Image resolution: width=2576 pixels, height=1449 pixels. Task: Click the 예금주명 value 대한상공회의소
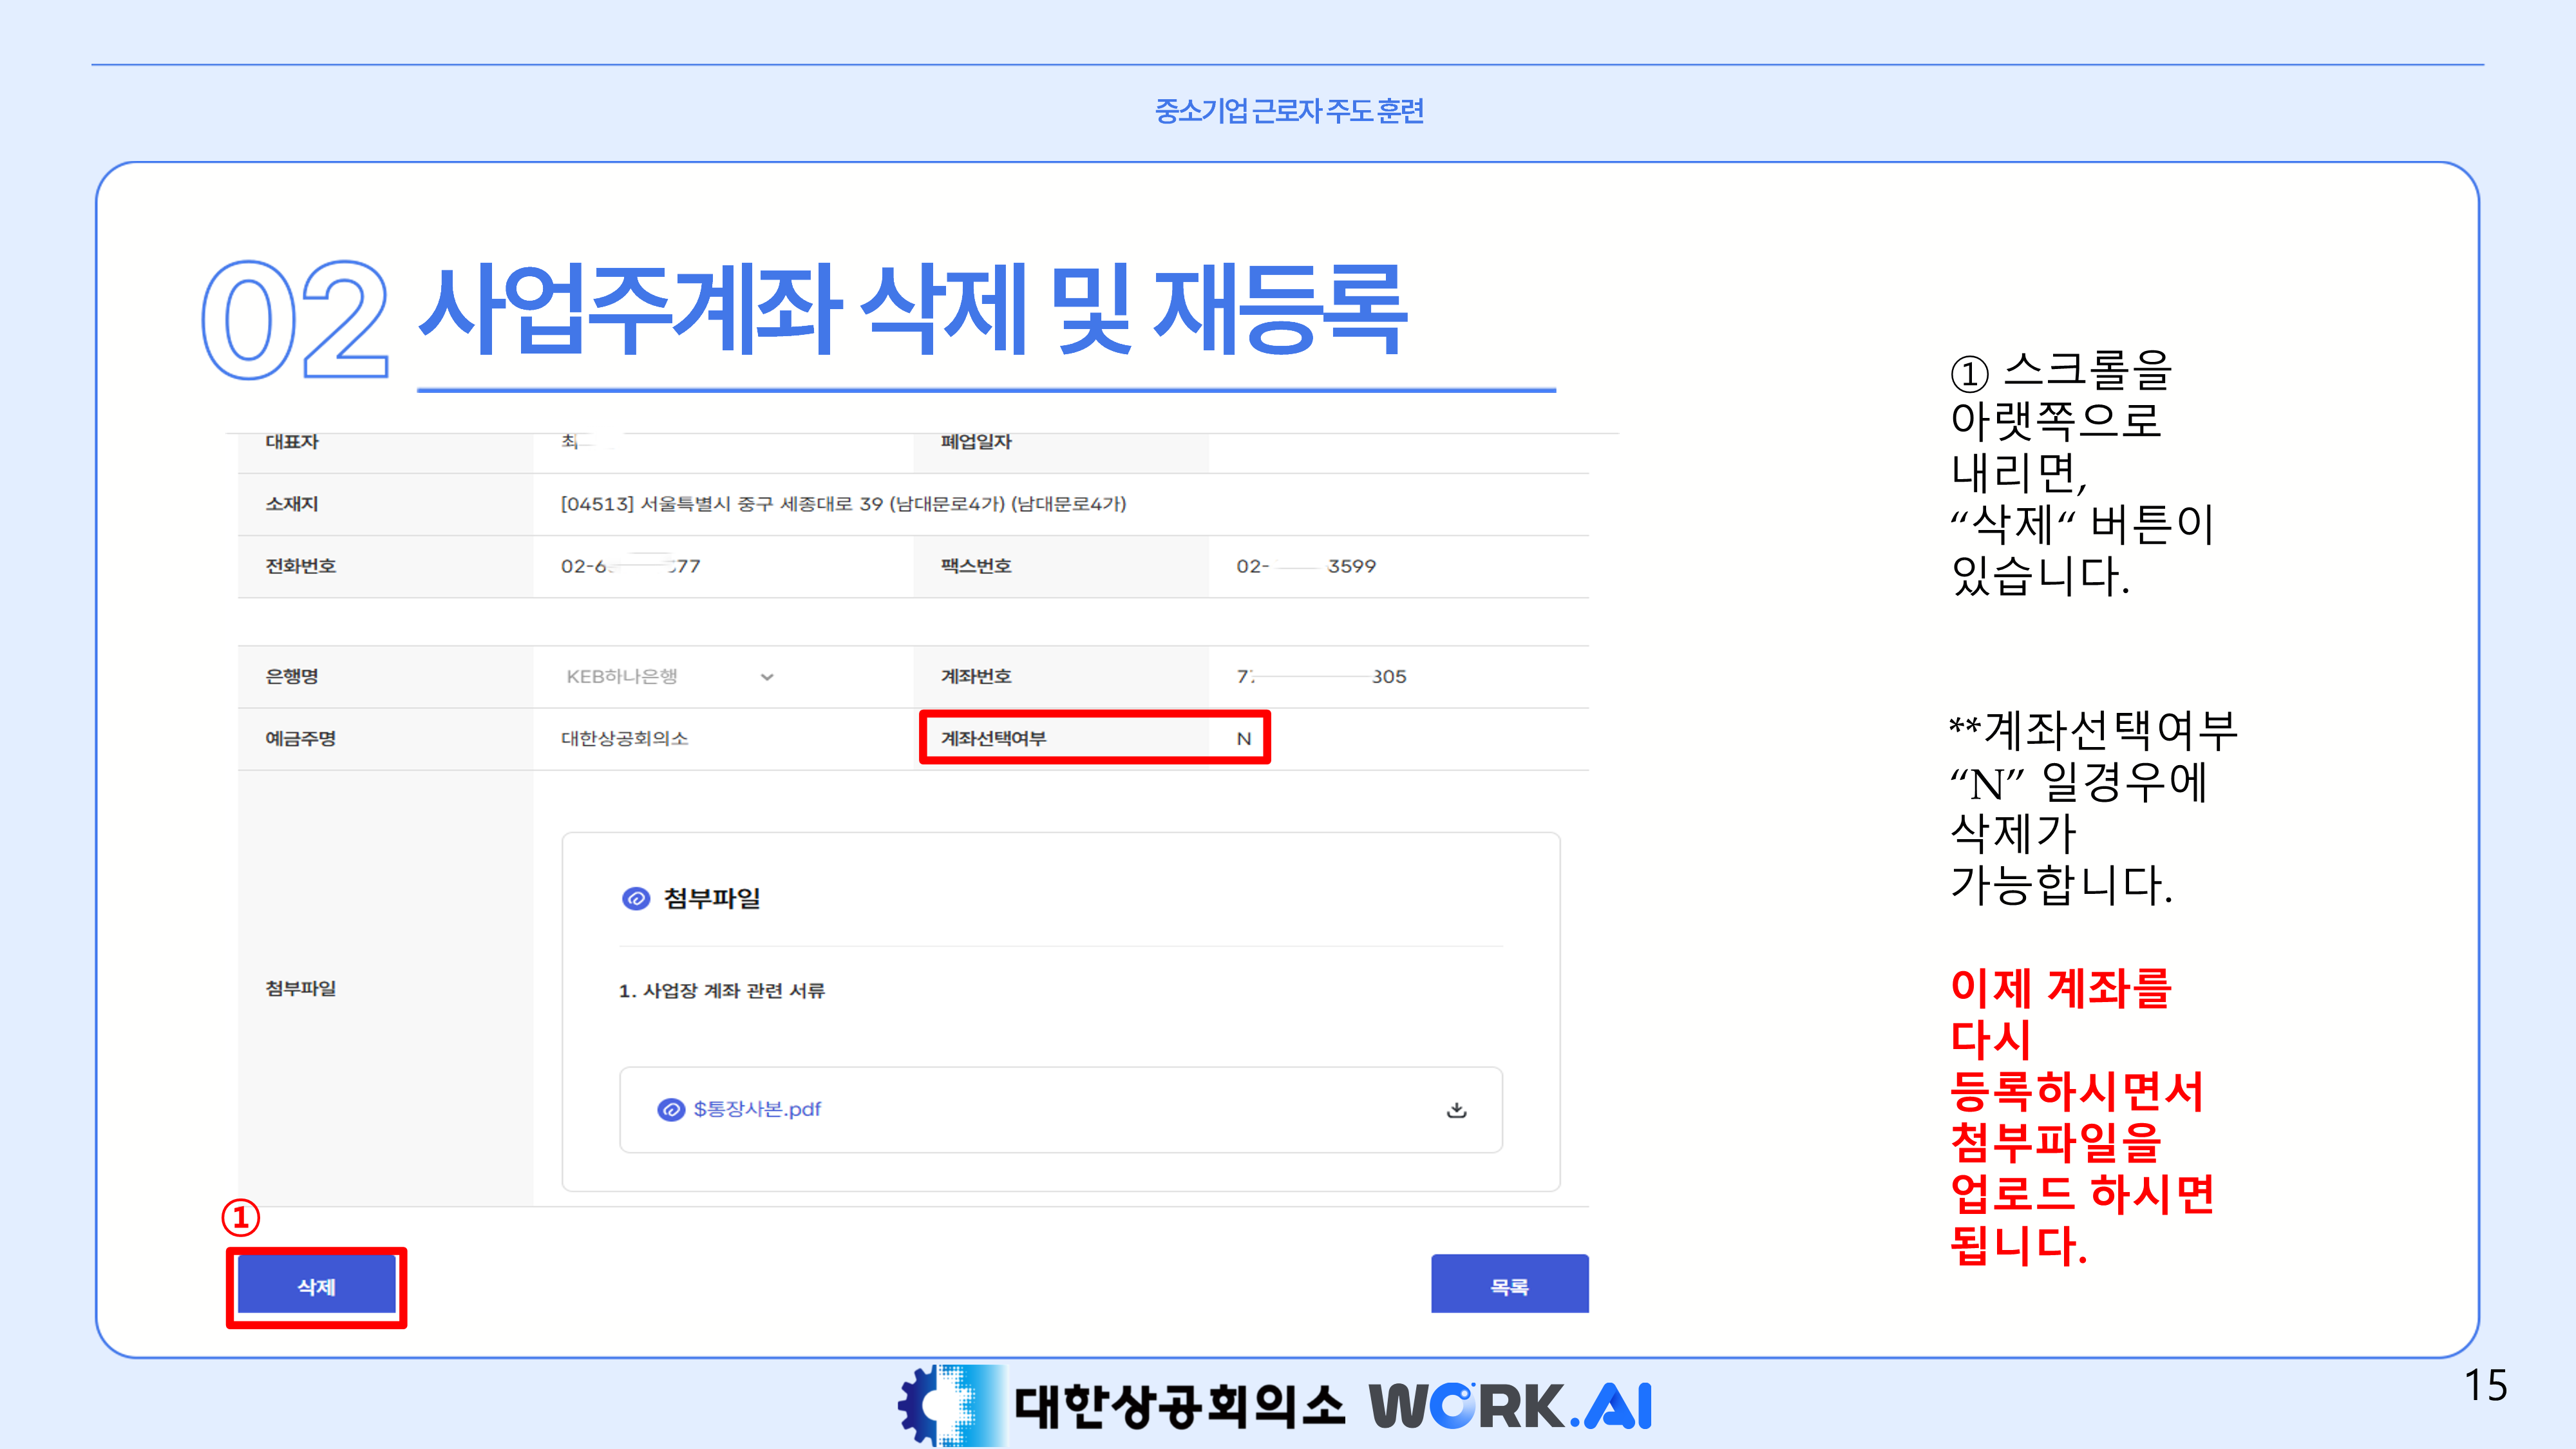624,739
